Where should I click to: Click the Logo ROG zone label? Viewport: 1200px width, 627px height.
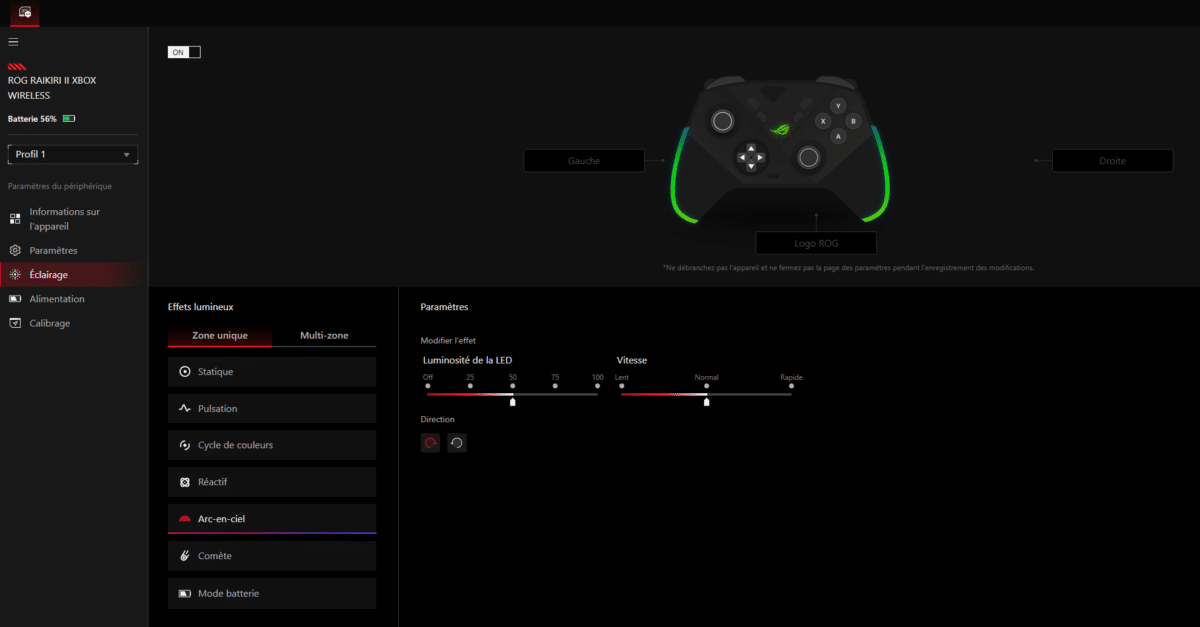[x=817, y=242]
